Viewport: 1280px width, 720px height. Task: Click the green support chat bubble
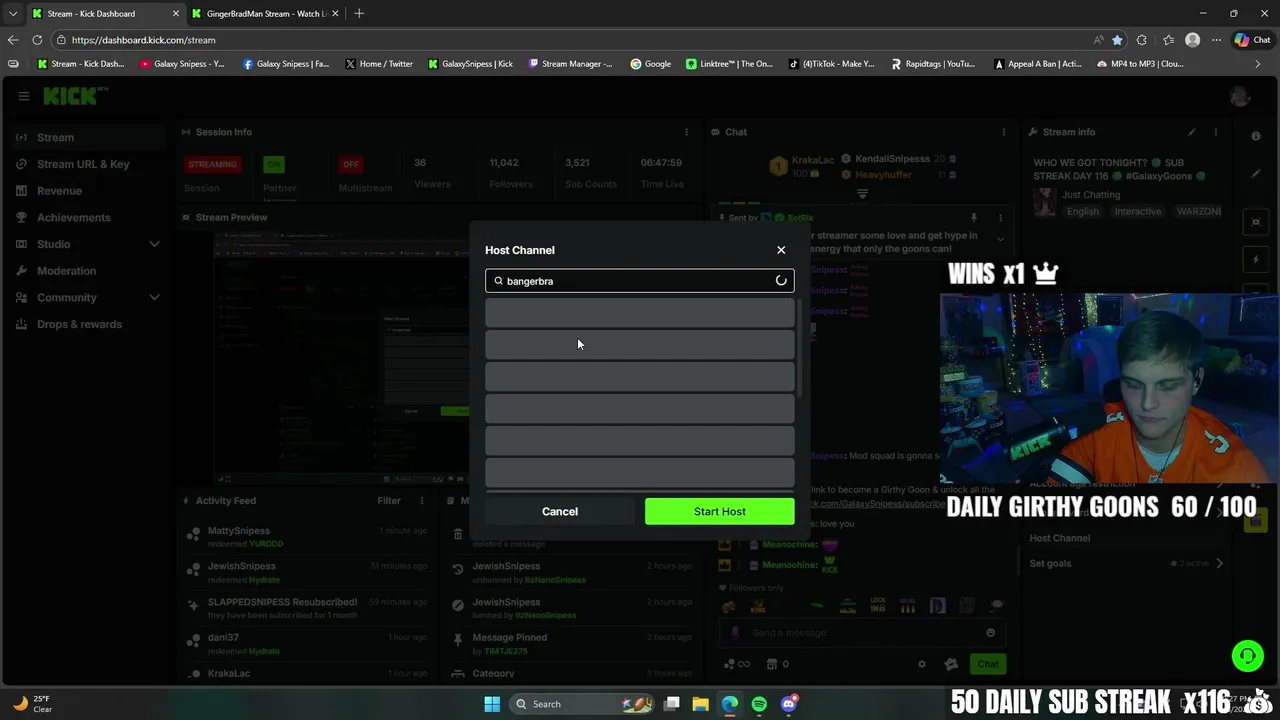click(x=1247, y=656)
